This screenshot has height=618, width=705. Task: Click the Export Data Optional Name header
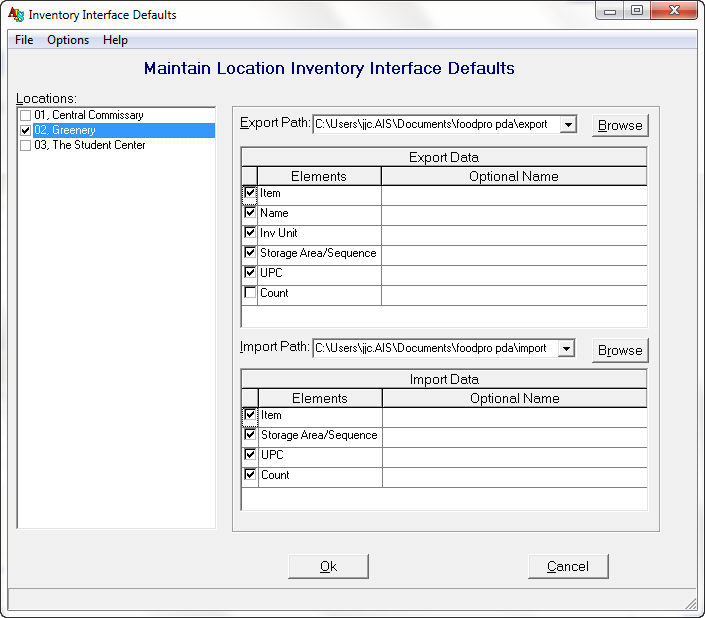click(514, 176)
